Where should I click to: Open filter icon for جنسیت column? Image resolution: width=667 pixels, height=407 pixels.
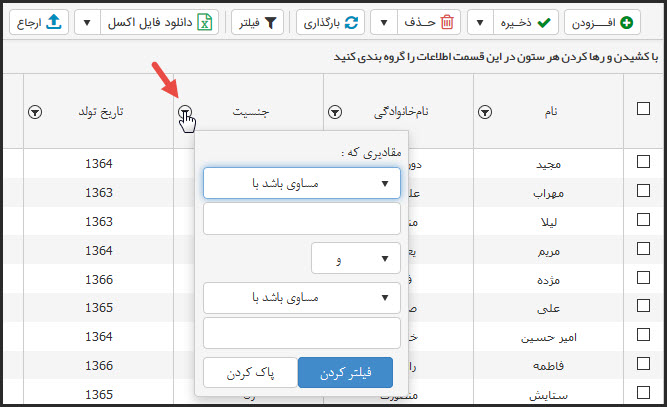pos(185,111)
